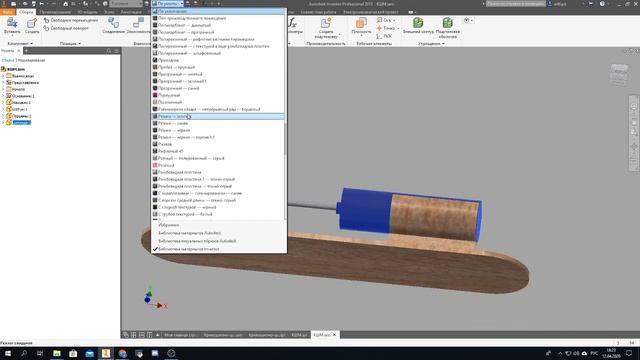Click the navigation wheel icon in the nav bar
Viewport: 640px width, 360px height.
[633, 107]
